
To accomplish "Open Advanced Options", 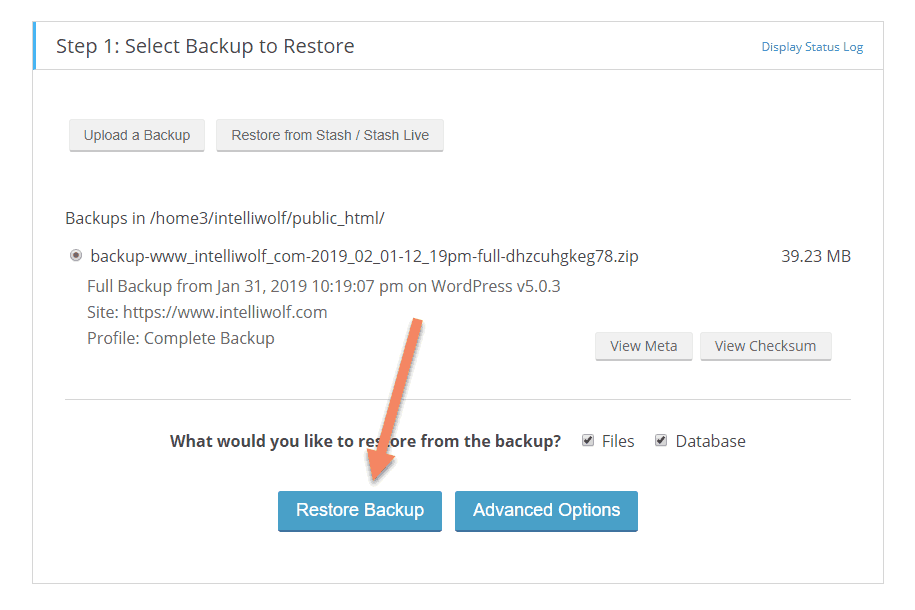I will coord(546,510).
